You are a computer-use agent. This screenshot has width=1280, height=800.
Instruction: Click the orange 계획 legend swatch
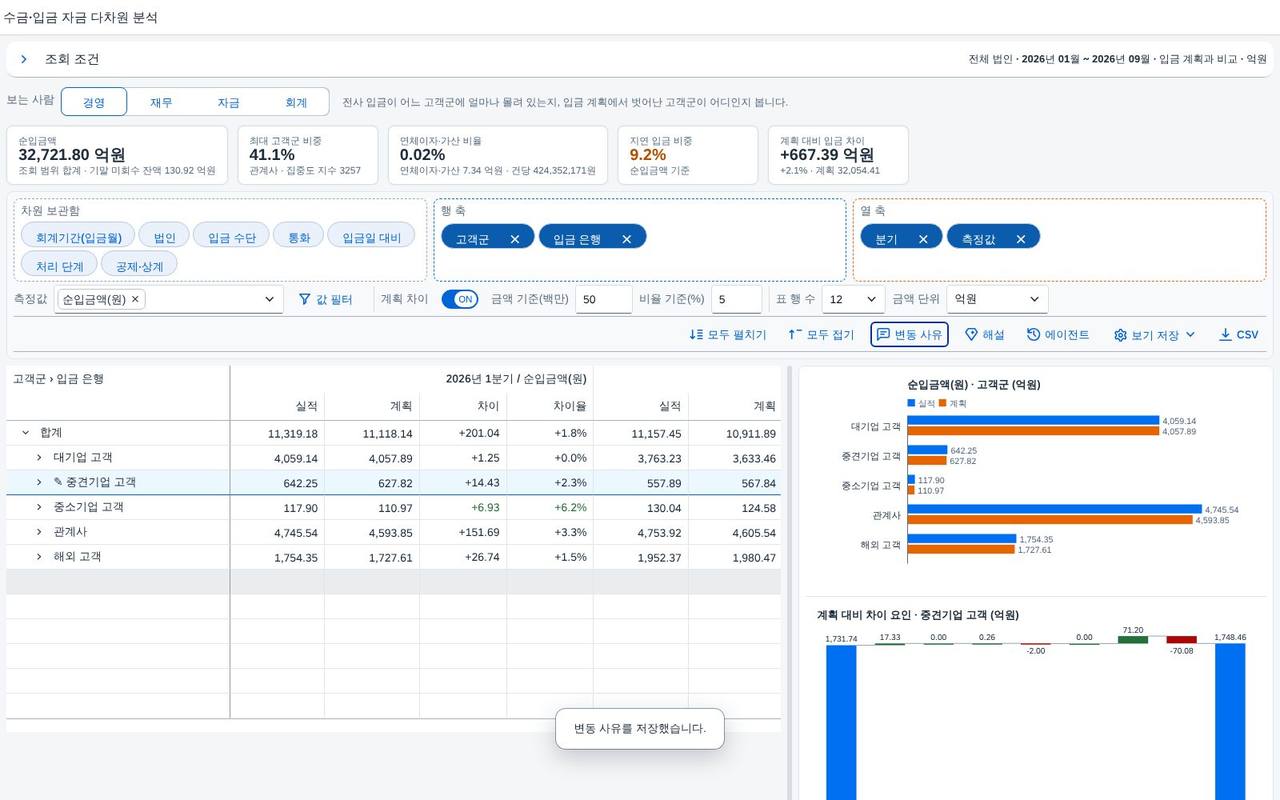[942, 403]
